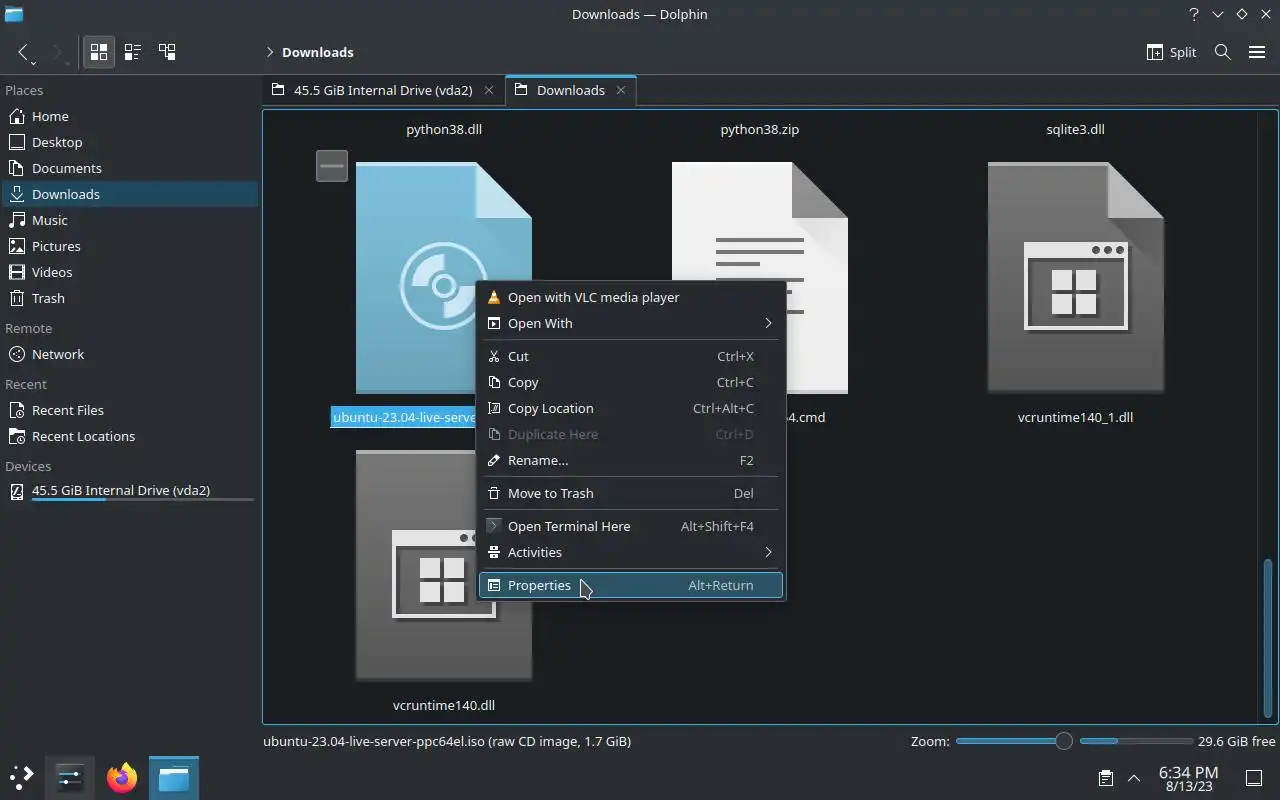Open the search magnifier icon
The width and height of the screenshot is (1280, 800).
(x=1222, y=52)
